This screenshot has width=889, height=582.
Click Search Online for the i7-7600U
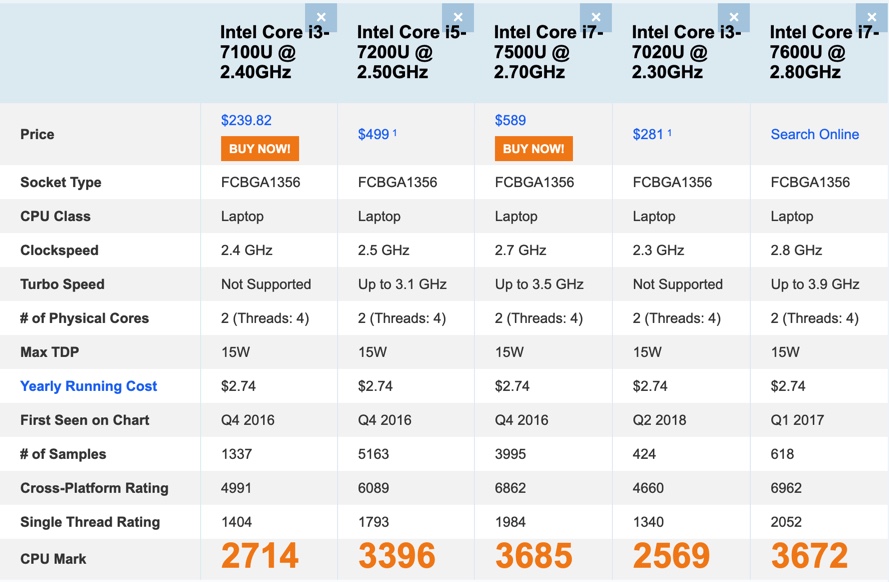pos(814,134)
